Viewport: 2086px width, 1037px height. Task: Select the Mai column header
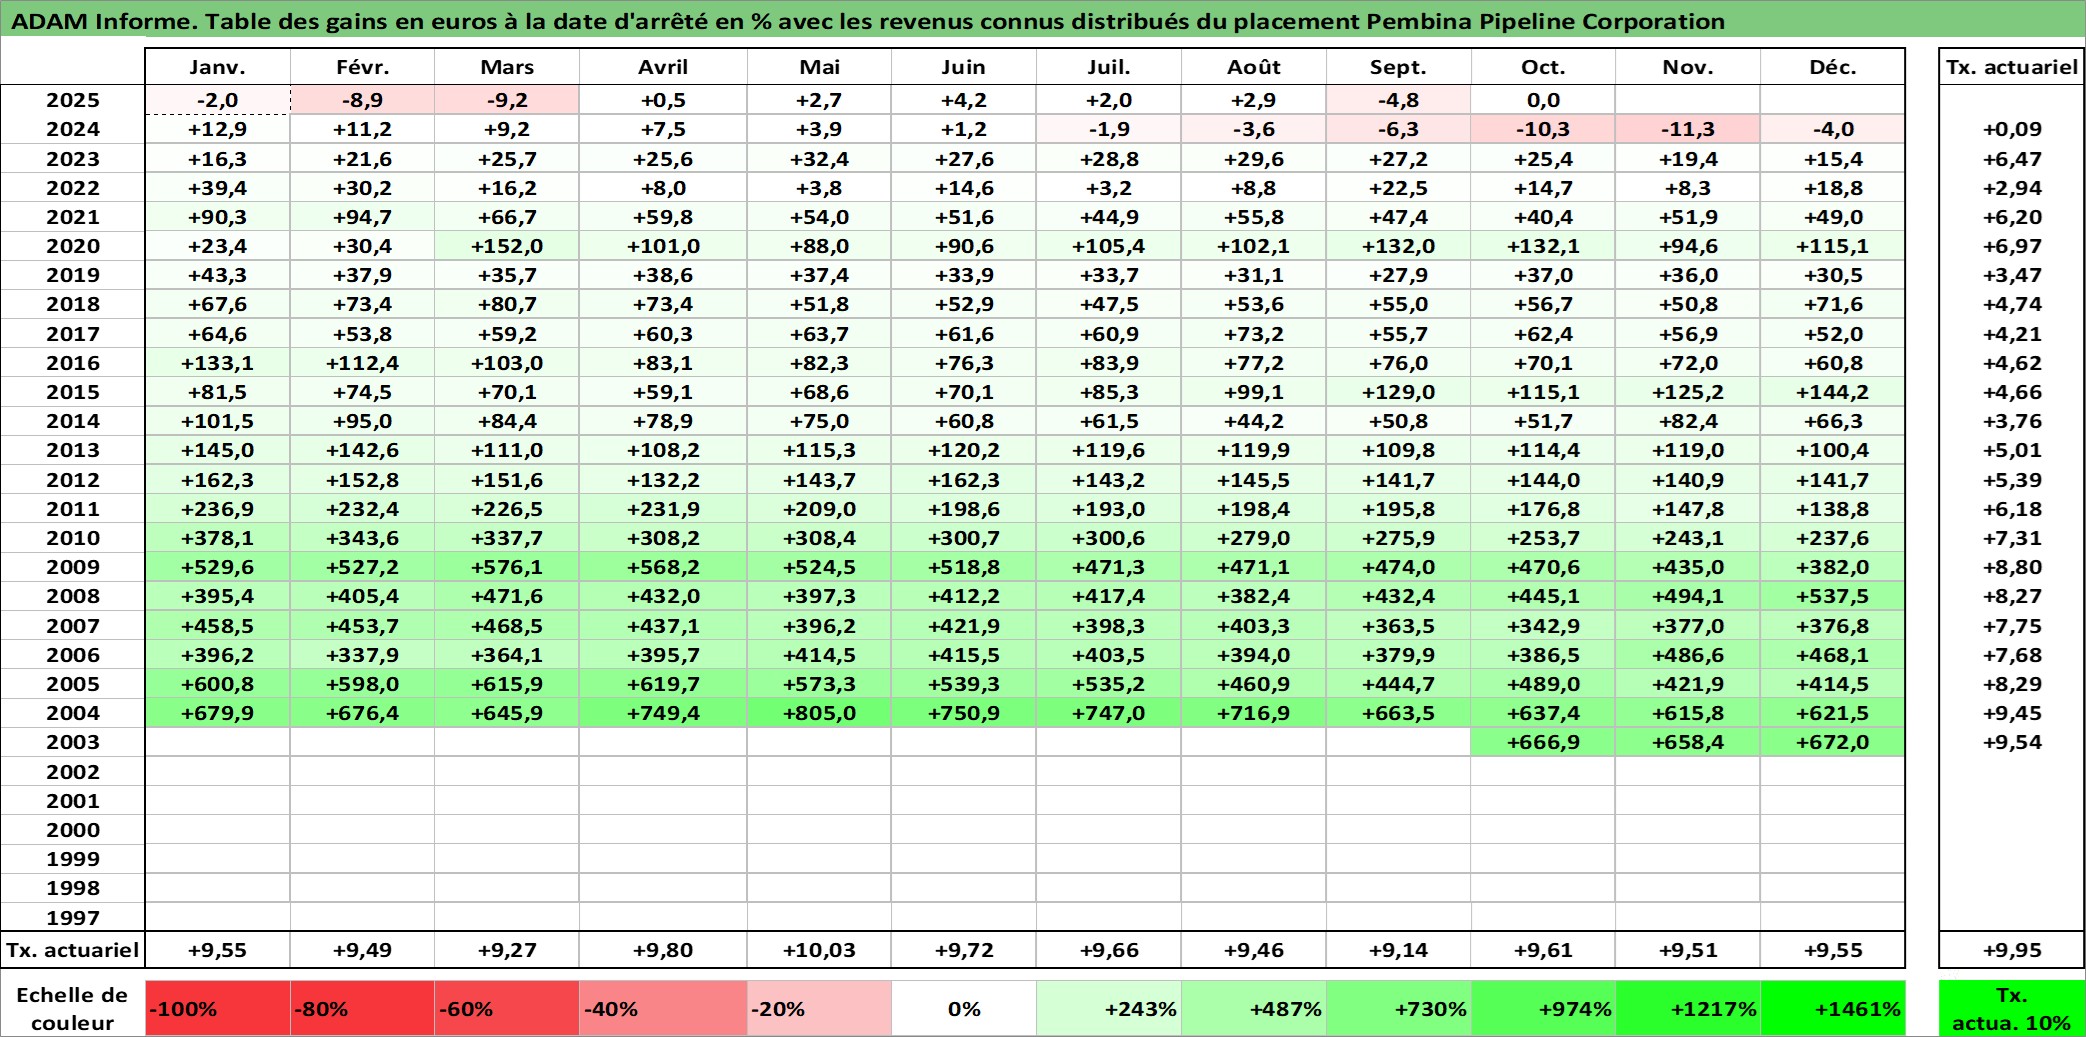coord(819,67)
